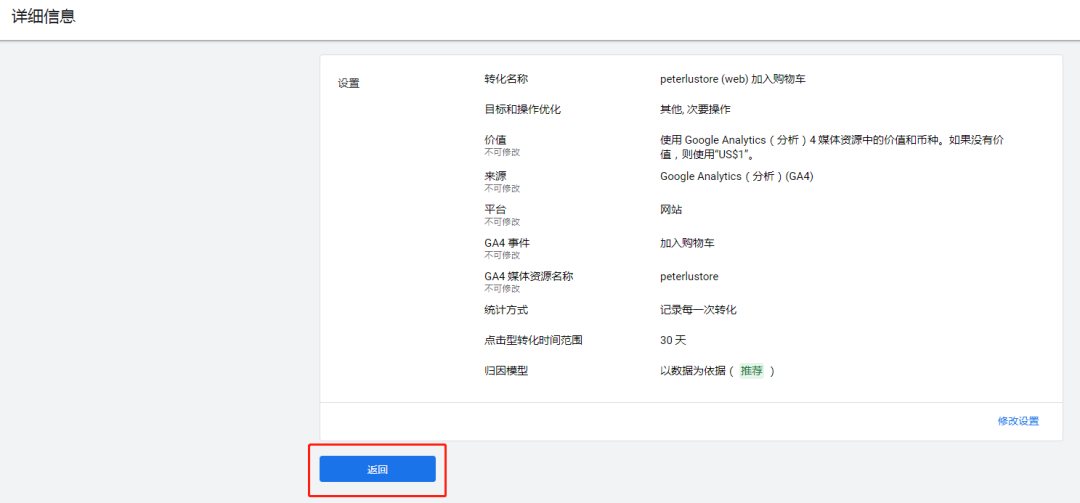The width and height of the screenshot is (1080, 503).
Task: Click the value 'peterlustore (web) 加入购物车'
Action: (733, 79)
